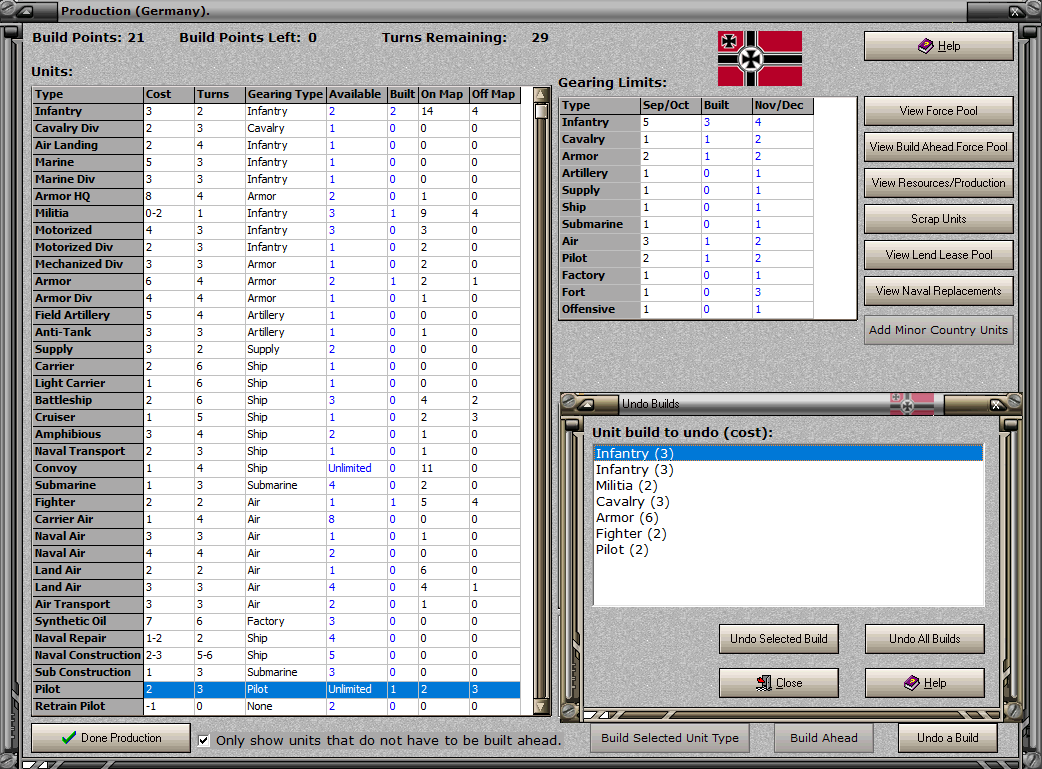Viewport: 1042px width, 769px height.
Task: Select the Militia unit row
Action: (276, 213)
